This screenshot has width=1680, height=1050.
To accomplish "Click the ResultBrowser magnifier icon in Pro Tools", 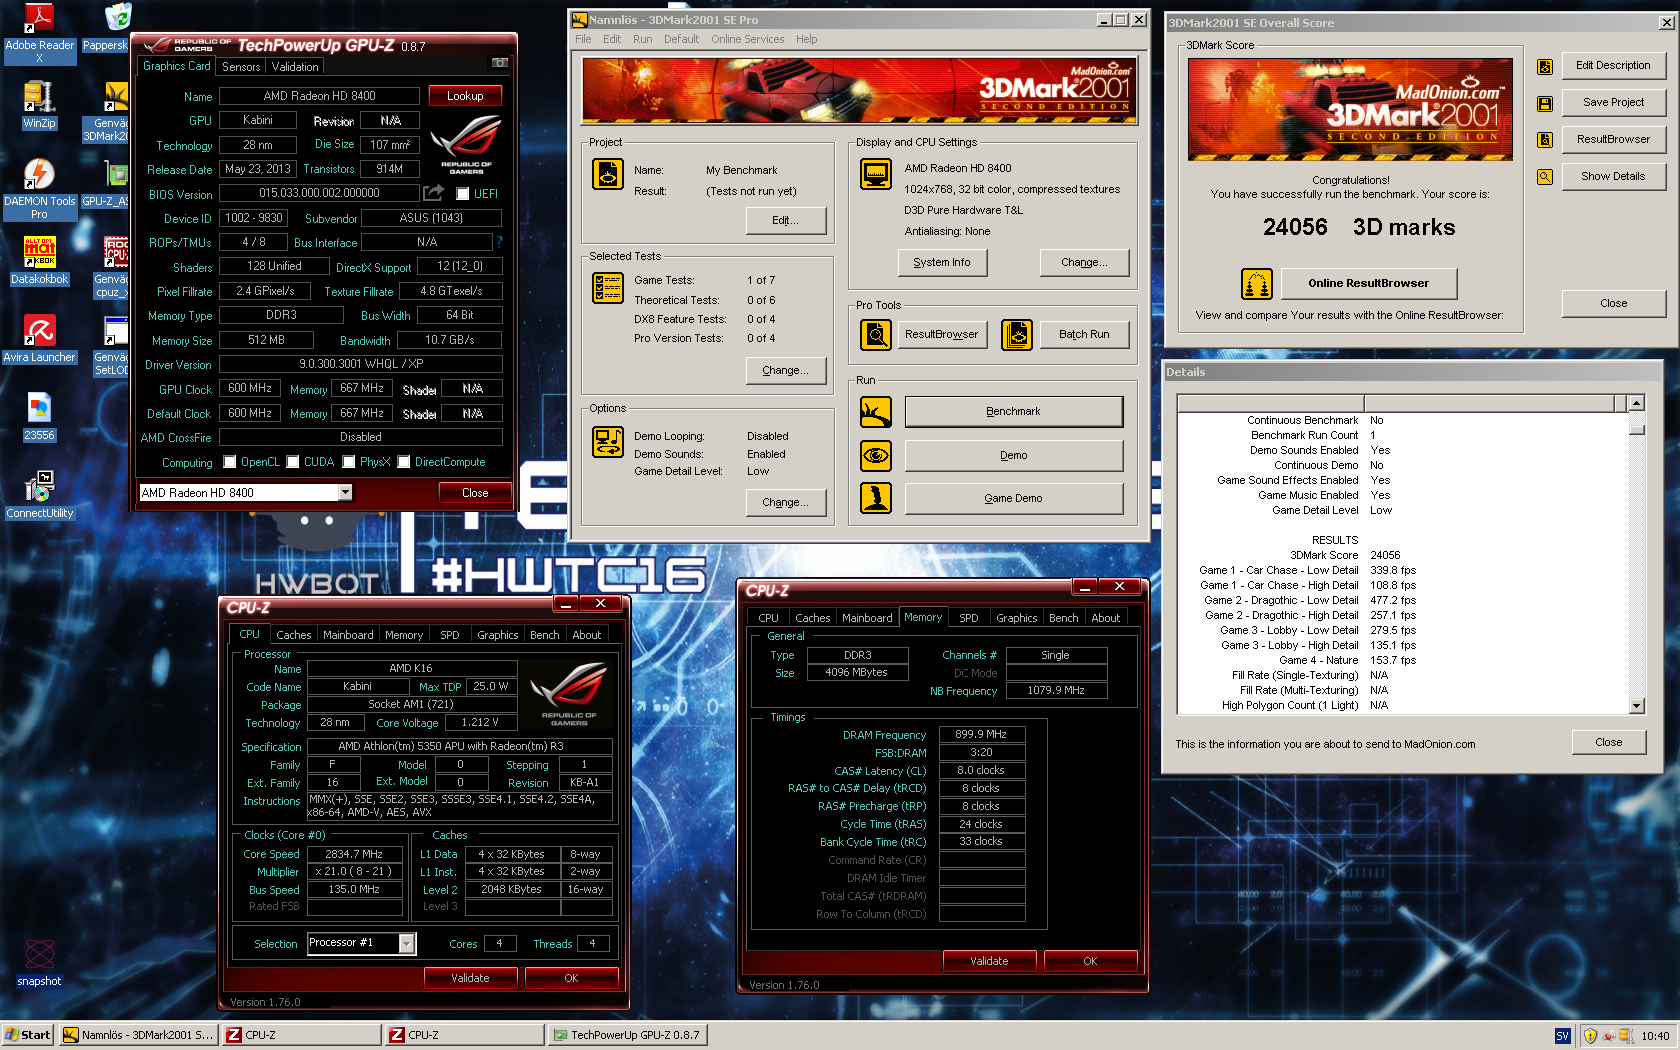I will pos(876,335).
